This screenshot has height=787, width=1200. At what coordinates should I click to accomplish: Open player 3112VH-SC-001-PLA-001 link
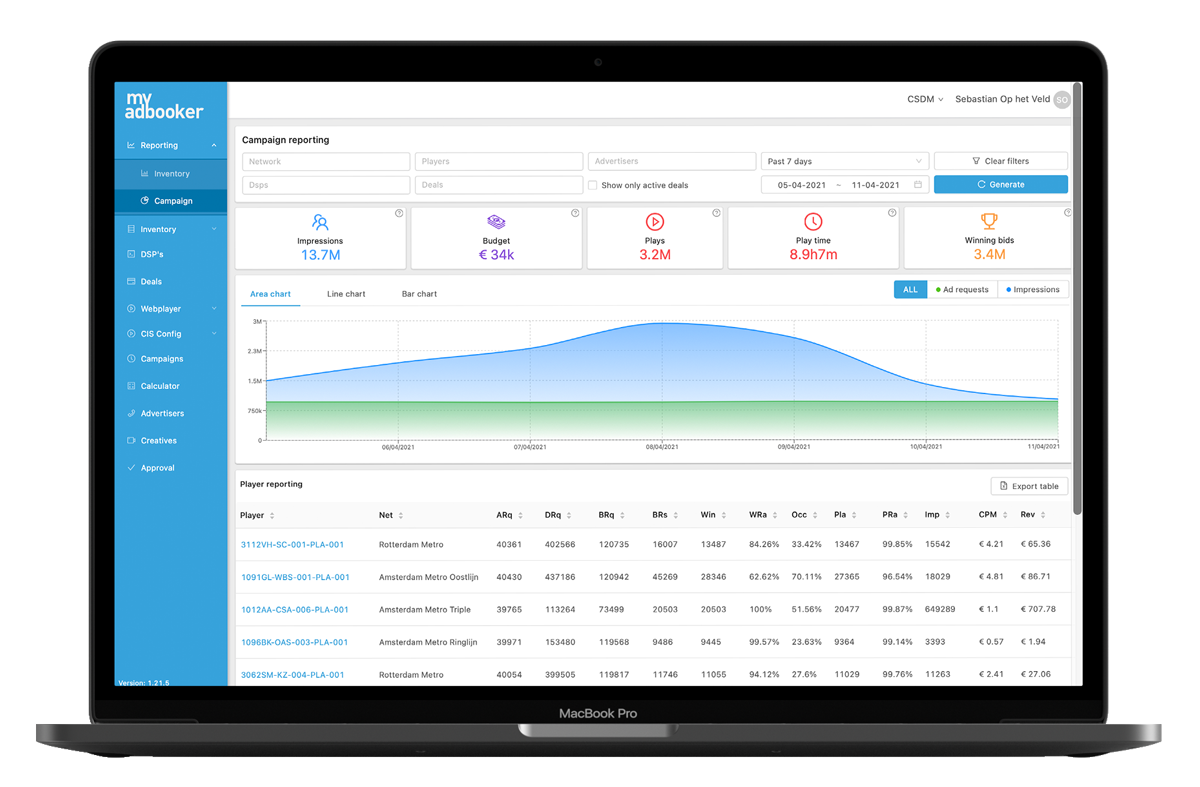(x=292, y=545)
